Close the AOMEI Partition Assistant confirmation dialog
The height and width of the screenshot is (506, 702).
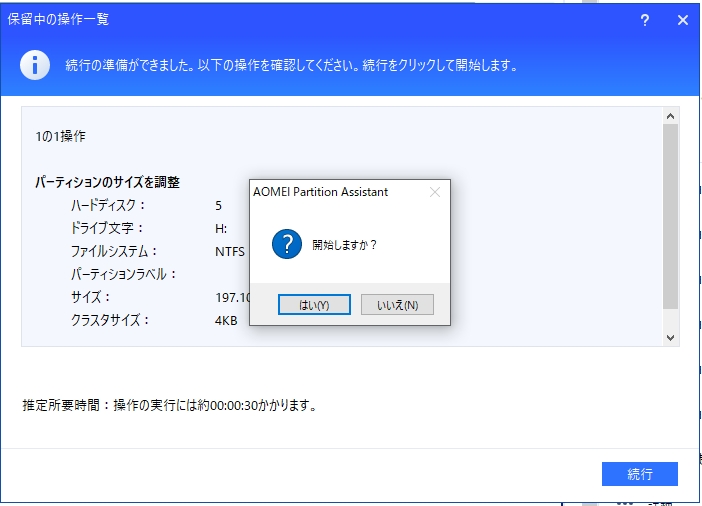coord(434,193)
